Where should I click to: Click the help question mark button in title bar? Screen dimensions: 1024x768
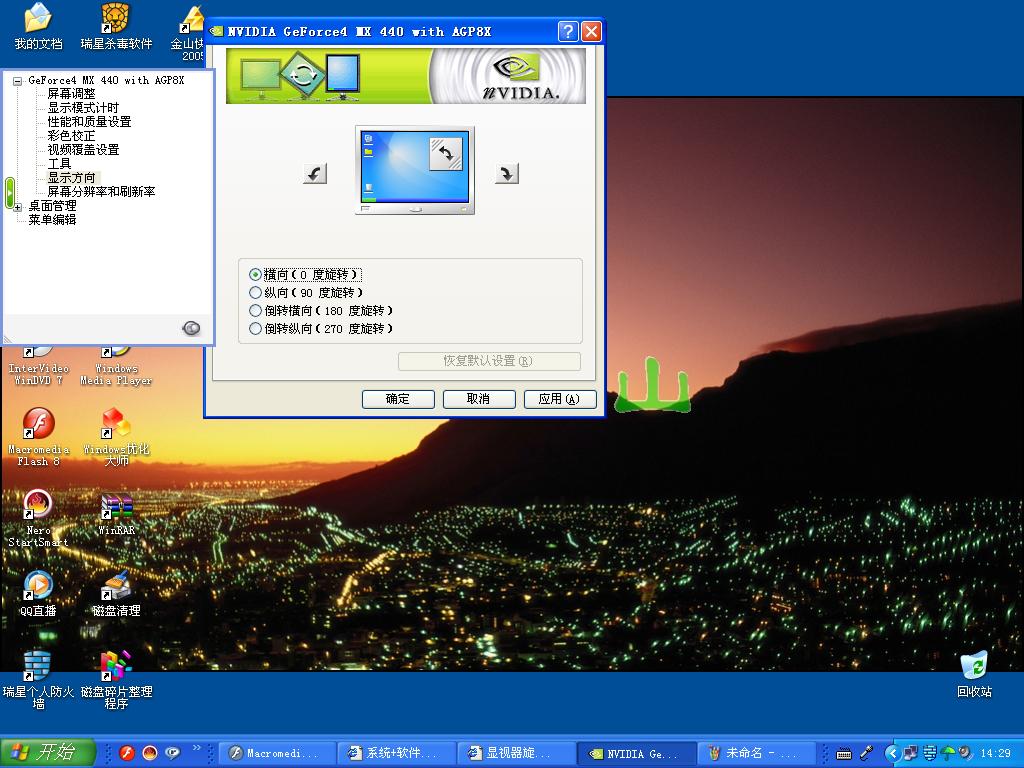(568, 31)
